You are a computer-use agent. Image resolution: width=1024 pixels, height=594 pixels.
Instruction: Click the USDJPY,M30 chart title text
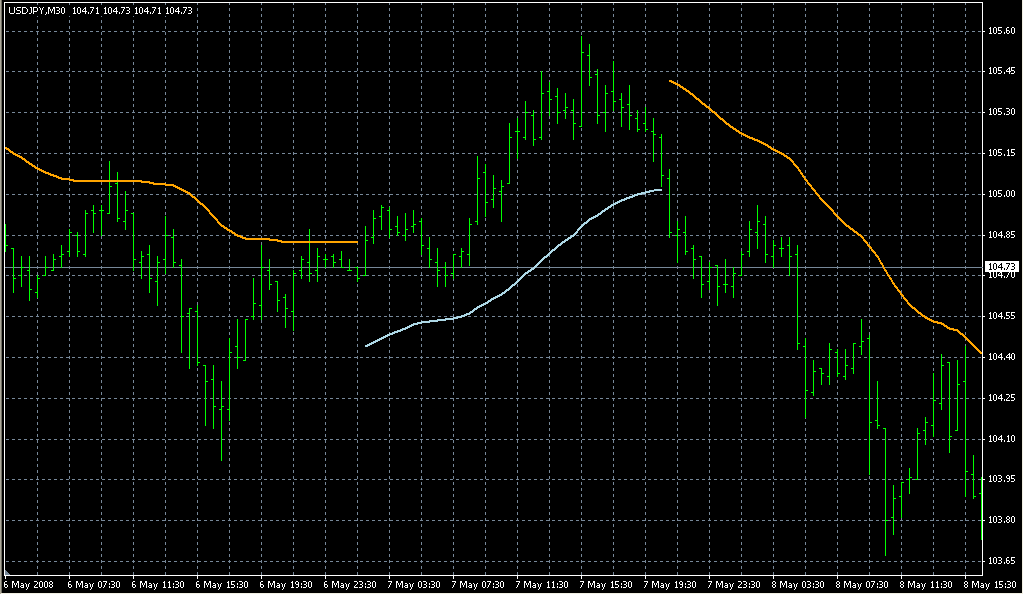tap(36, 10)
